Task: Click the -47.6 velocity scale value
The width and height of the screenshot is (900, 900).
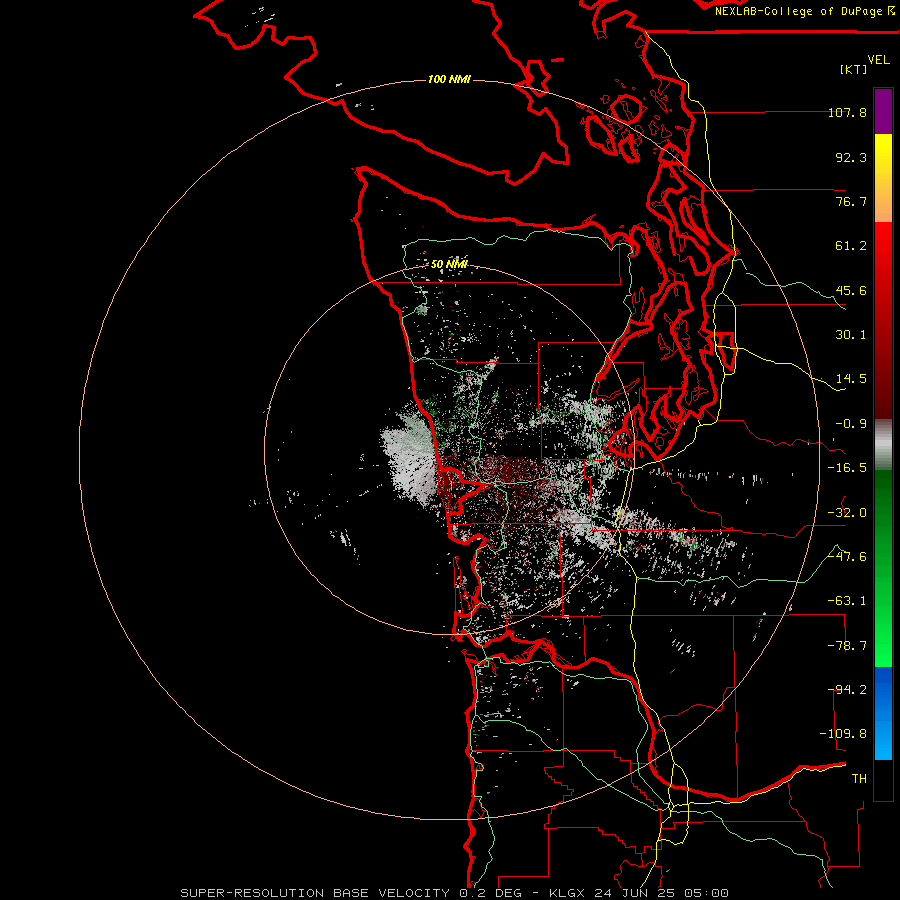Action: [847, 557]
